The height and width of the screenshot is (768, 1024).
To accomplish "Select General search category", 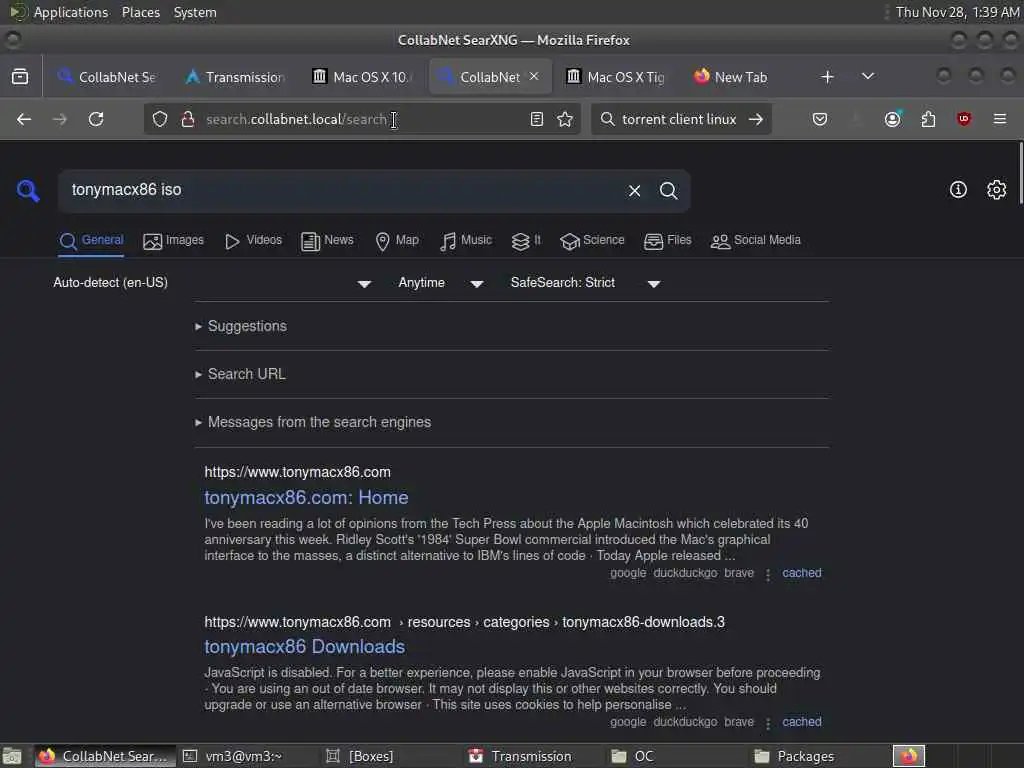I will tap(91, 240).
